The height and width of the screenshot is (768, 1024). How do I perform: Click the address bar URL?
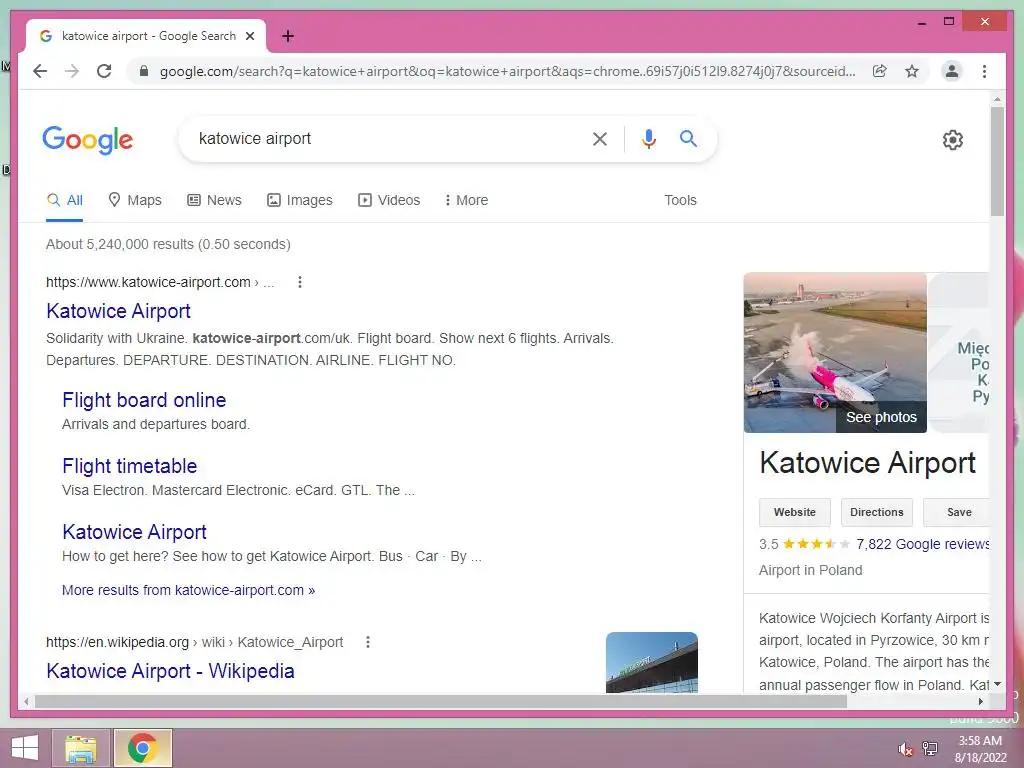(507, 71)
